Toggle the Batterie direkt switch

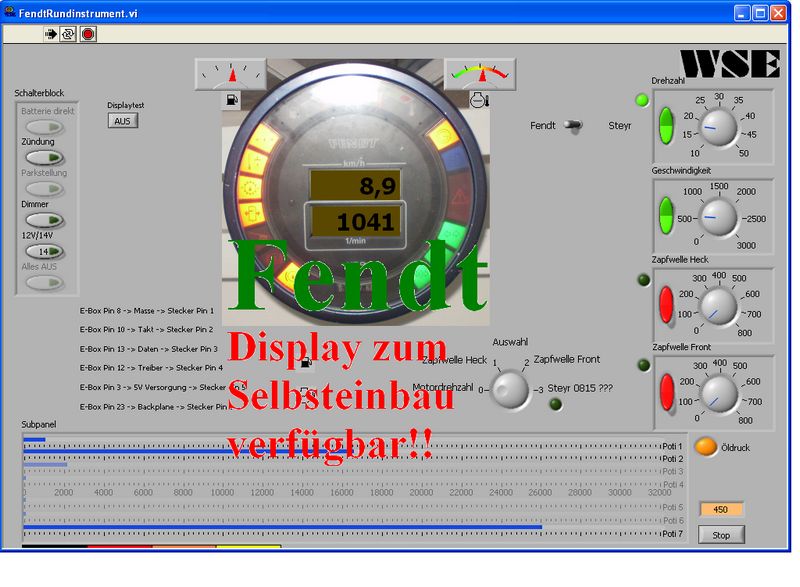point(44,126)
